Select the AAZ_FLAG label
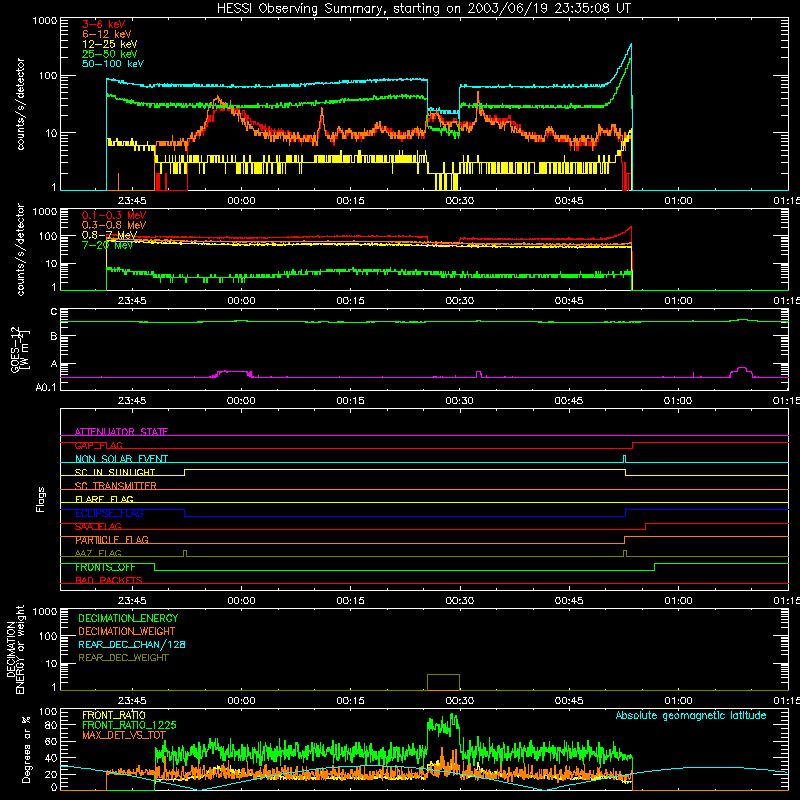Screen dimensions: 800x800 point(98,553)
